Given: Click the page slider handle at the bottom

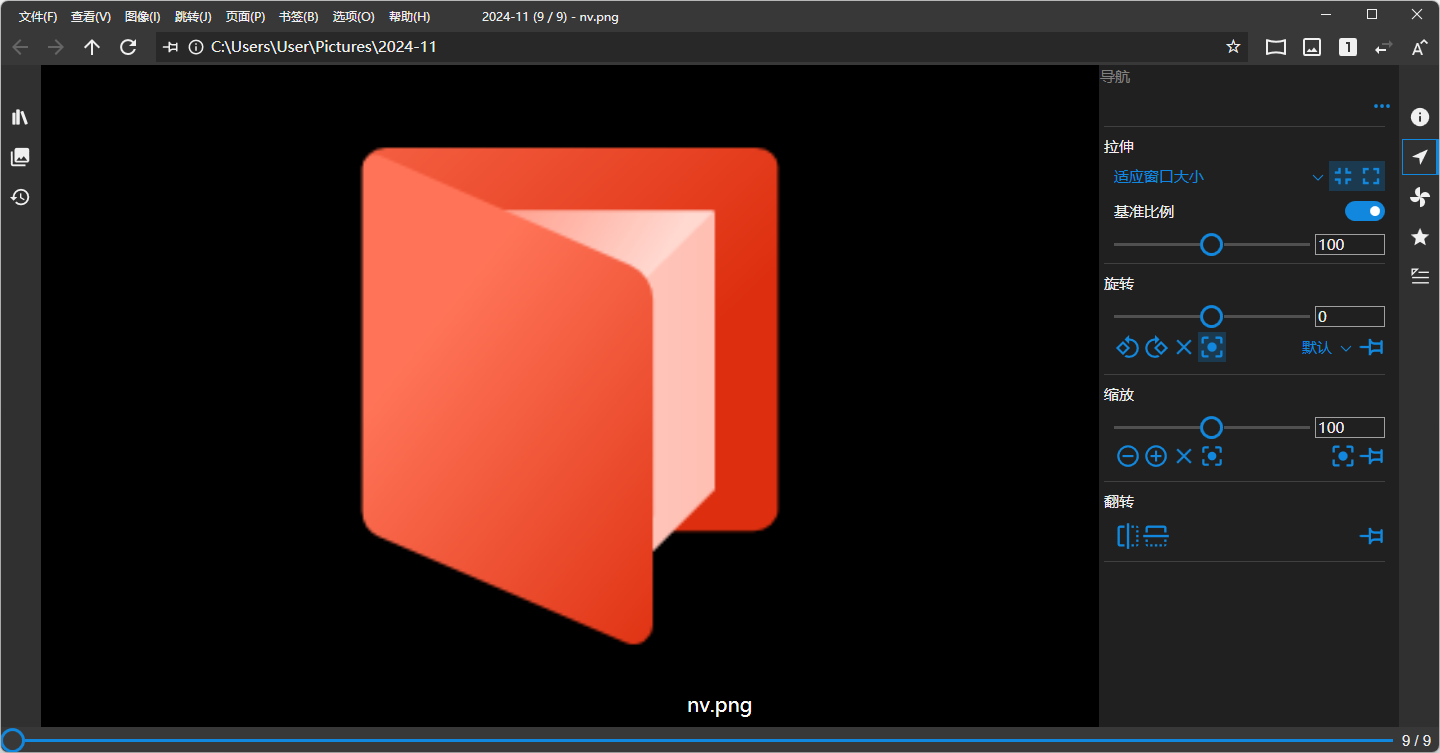Looking at the screenshot, I should click(x=12, y=740).
